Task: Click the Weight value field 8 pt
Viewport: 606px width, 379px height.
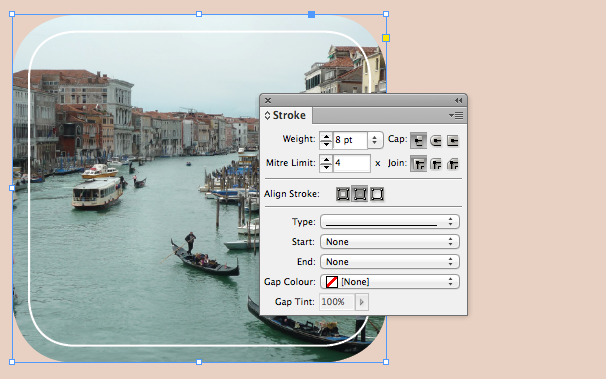Action: (350, 140)
